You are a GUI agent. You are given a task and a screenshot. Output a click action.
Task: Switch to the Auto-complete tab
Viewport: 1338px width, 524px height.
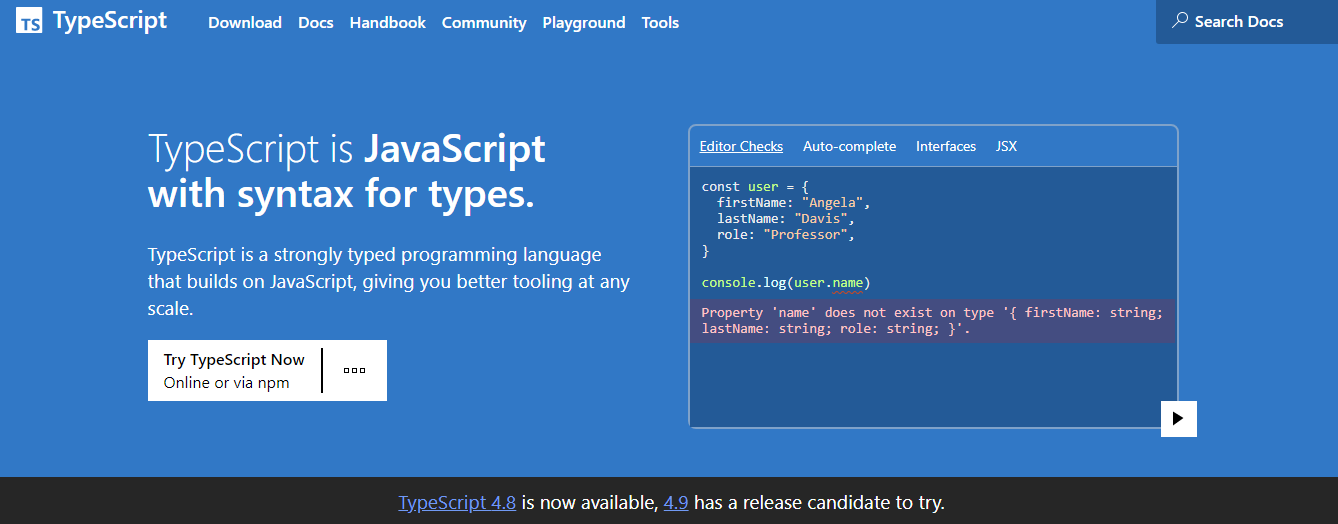tap(849, 146)
